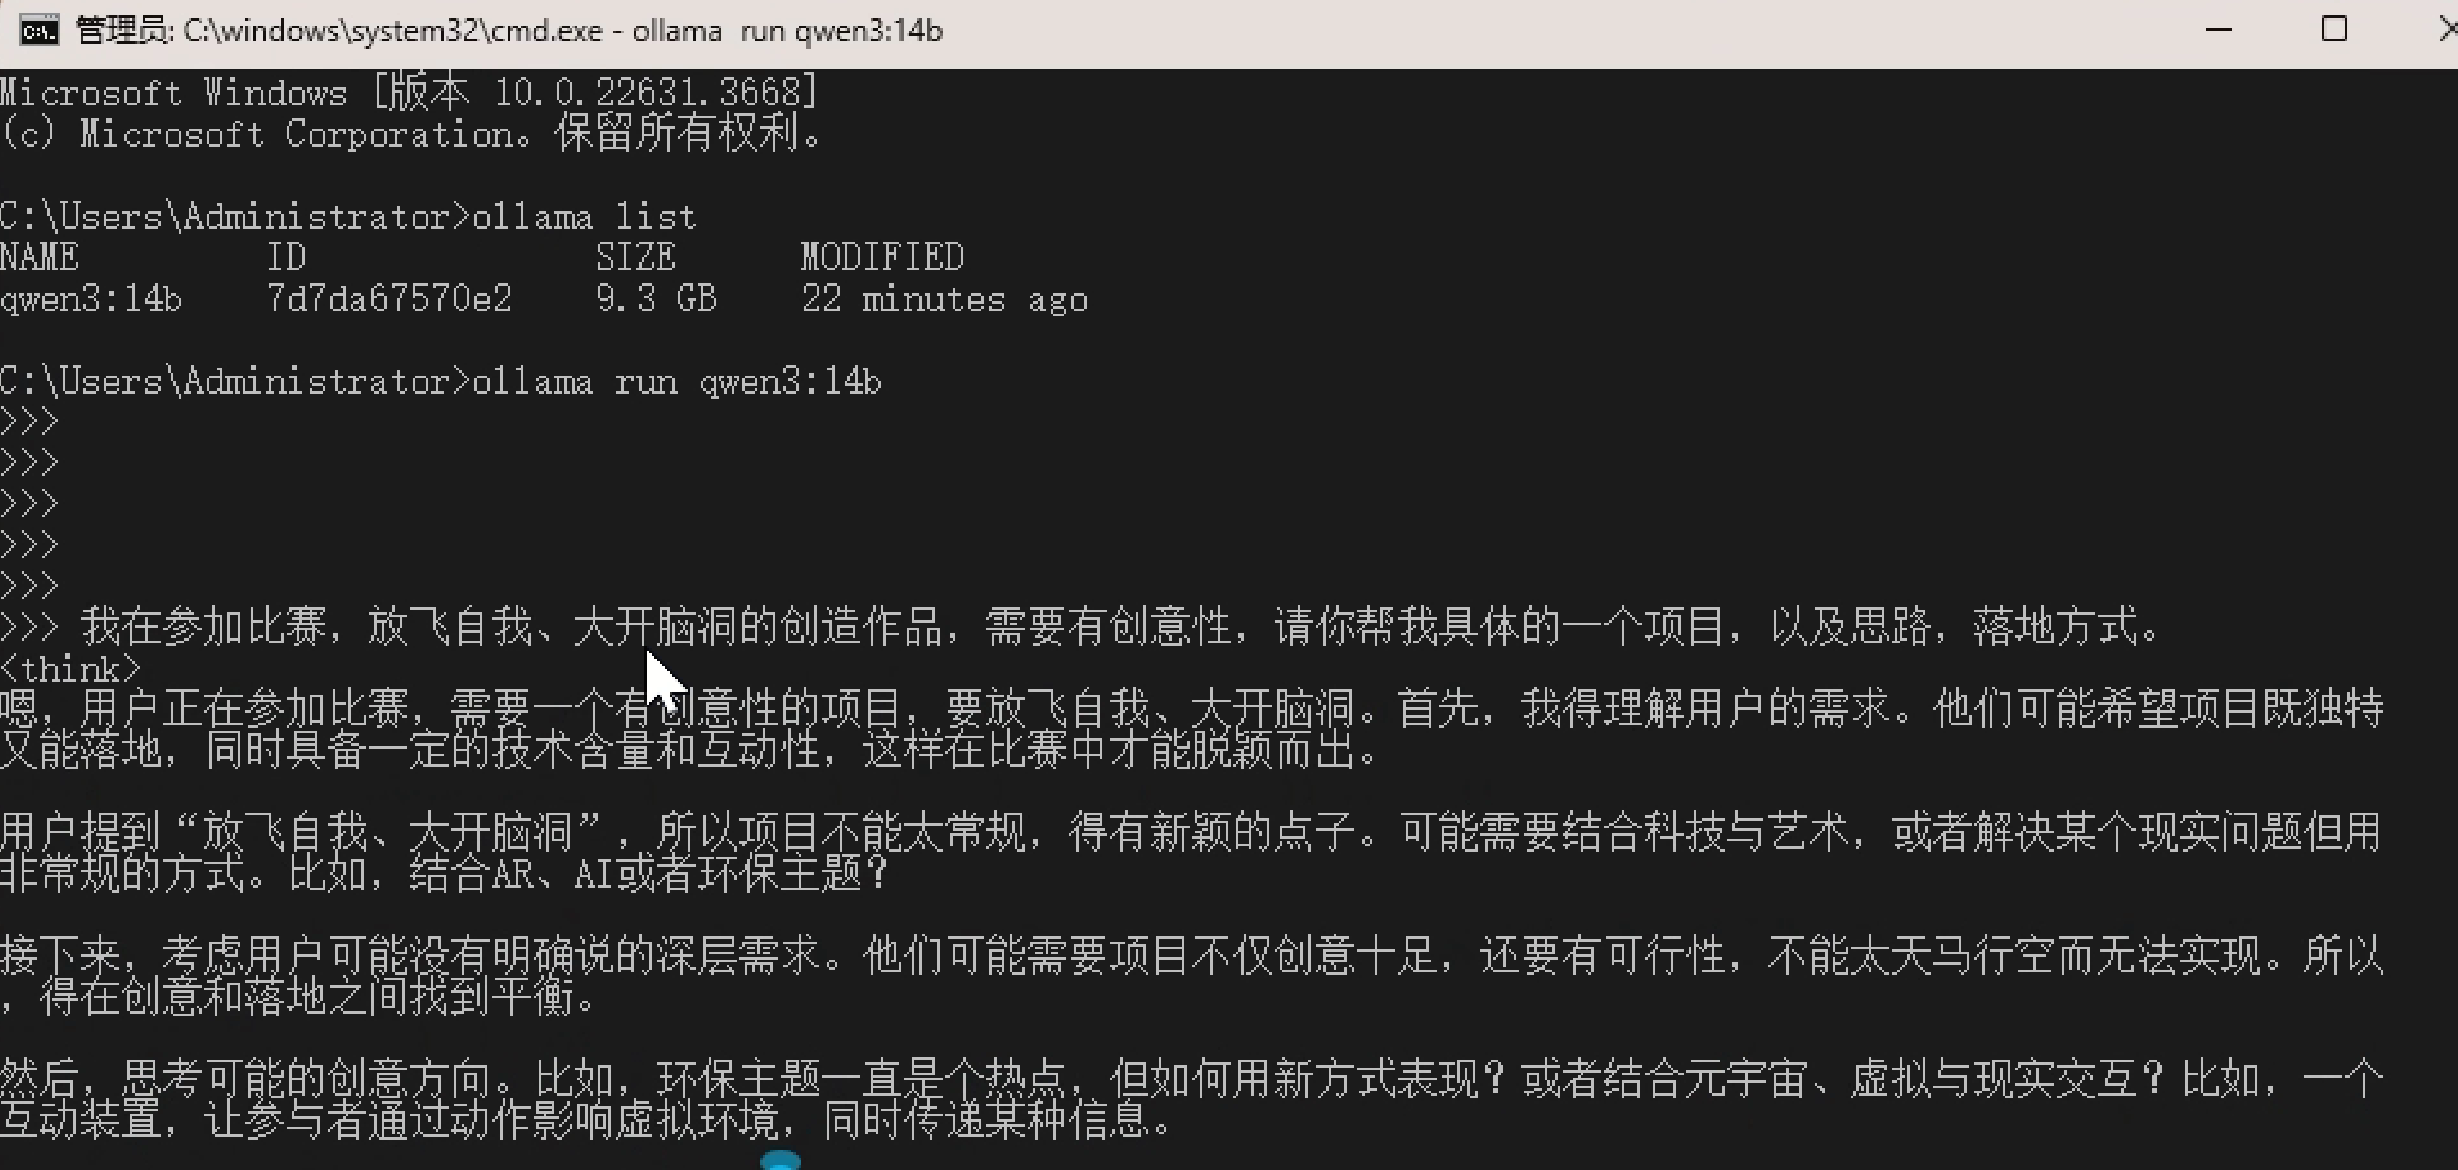
Task: Maximize the command prompt window
Action: pyautogui.click(x=2333, y=30)
